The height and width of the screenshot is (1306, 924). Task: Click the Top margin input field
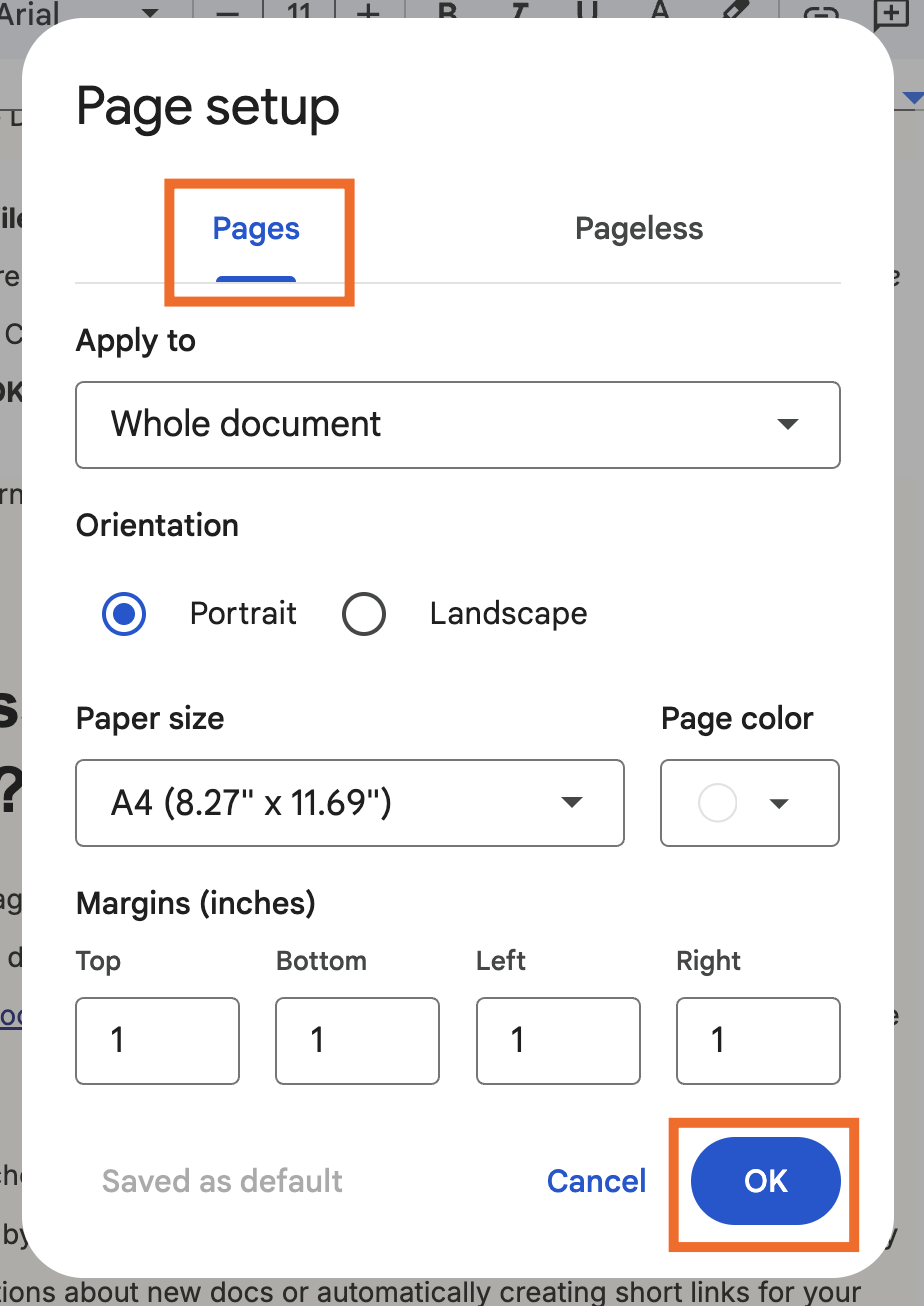158,1040
